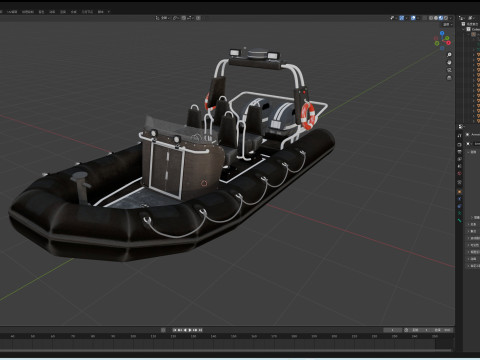The image size is (480, 360).
Task: Select the Scene Collection row in outliner
Action: (471, 24)
